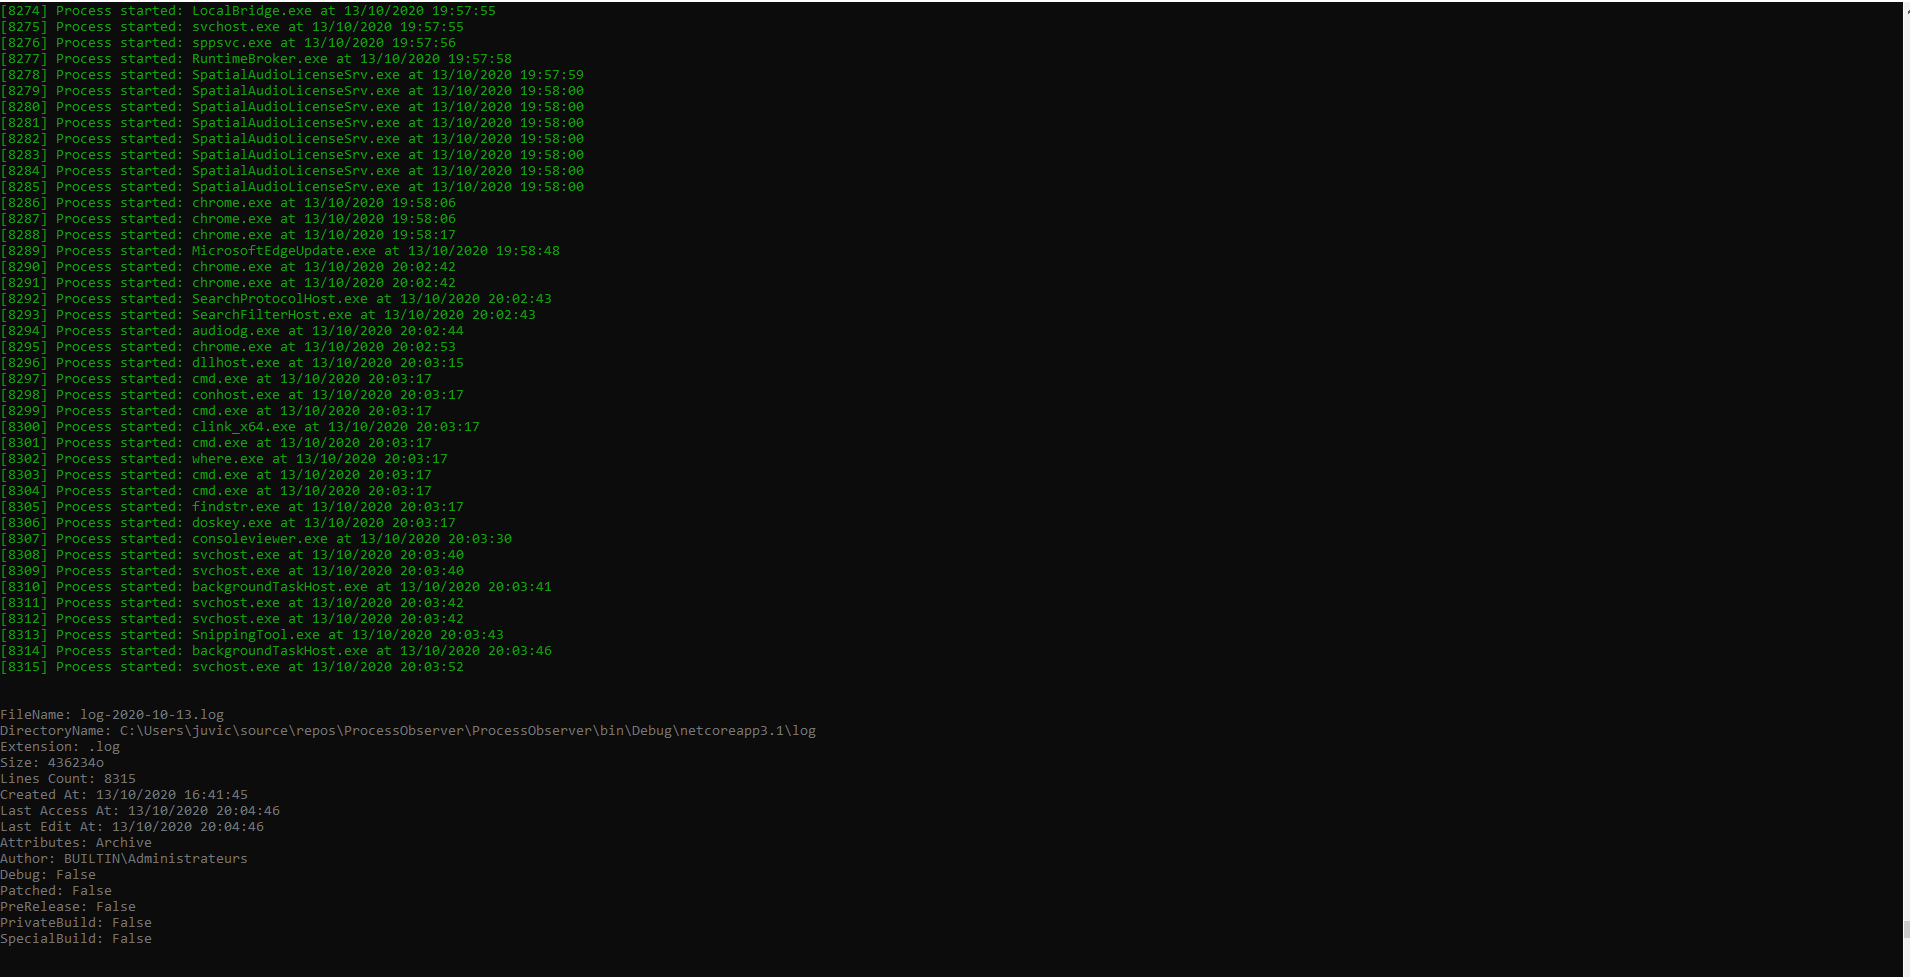Screen dimensions: 1910x977
Task: Select line [8302] where.exe
Action: (224, 459)
